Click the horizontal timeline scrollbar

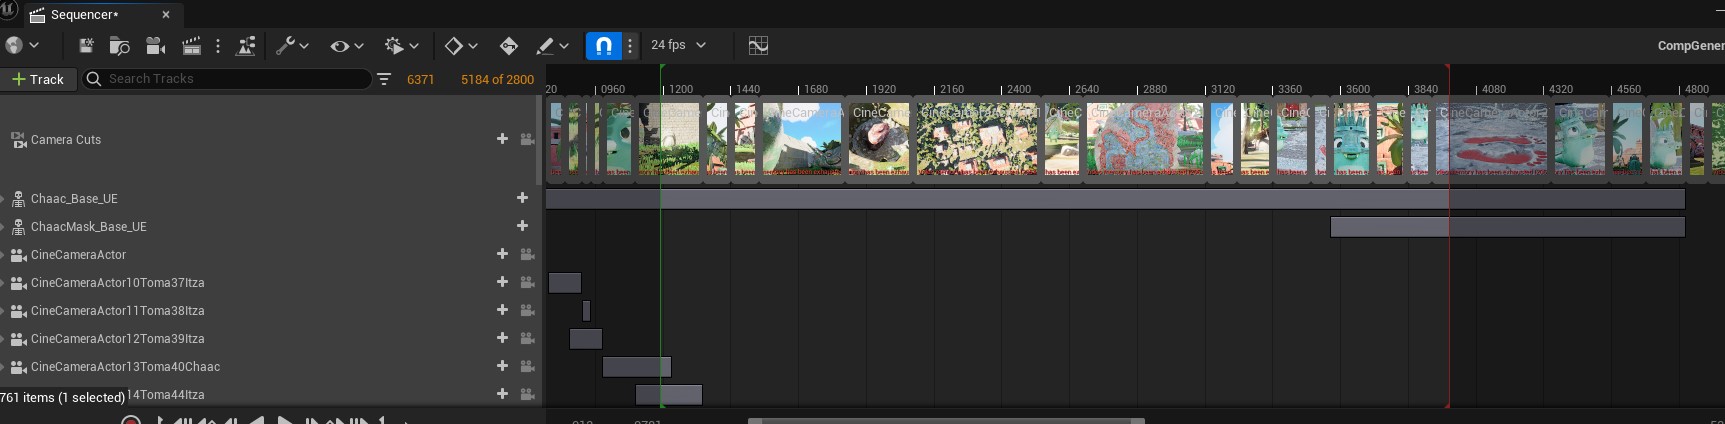pyautogui.click(x=946, y=420)
